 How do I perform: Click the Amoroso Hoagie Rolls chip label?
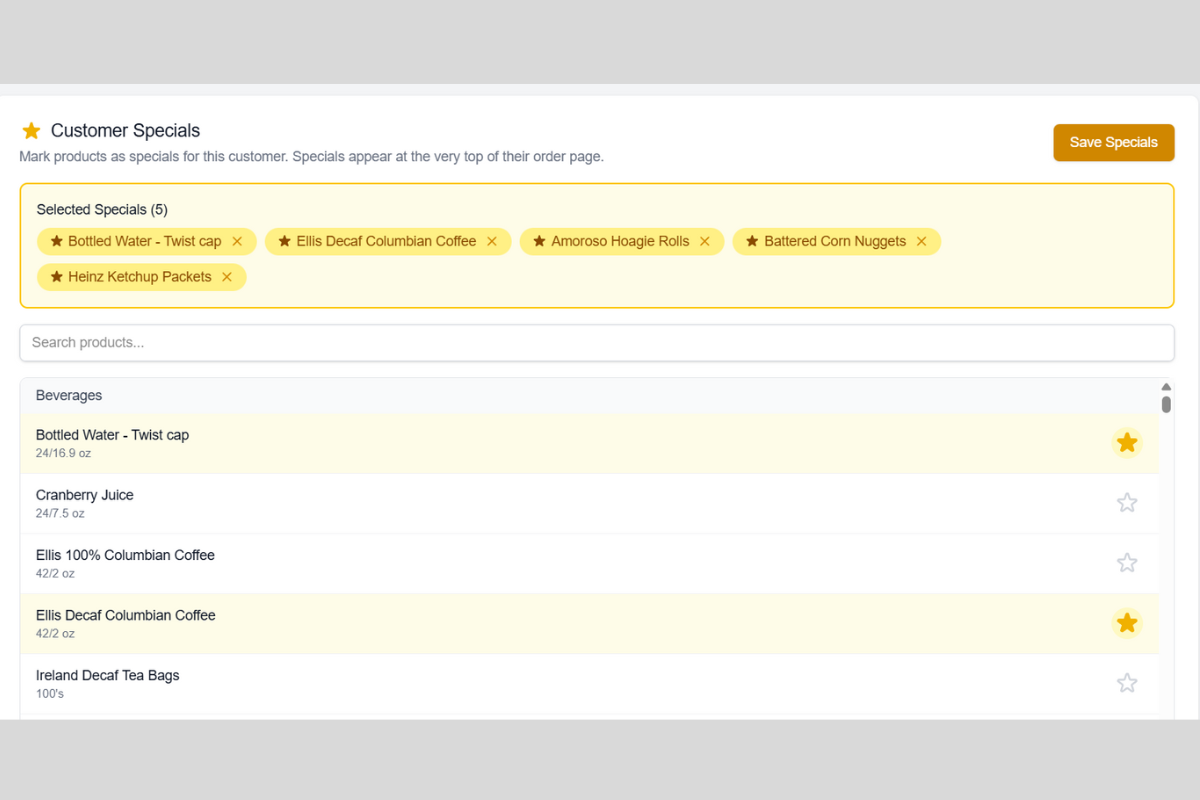(620, 241)
